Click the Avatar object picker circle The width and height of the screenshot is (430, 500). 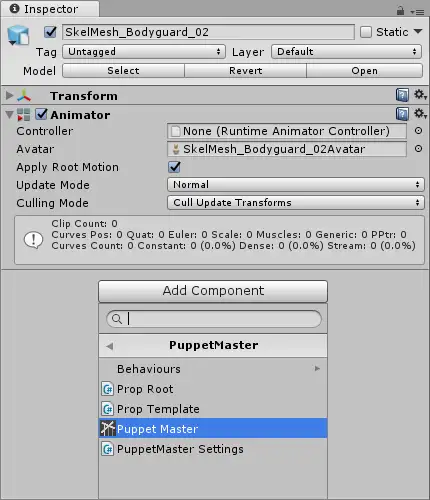(x=418, y=149)
